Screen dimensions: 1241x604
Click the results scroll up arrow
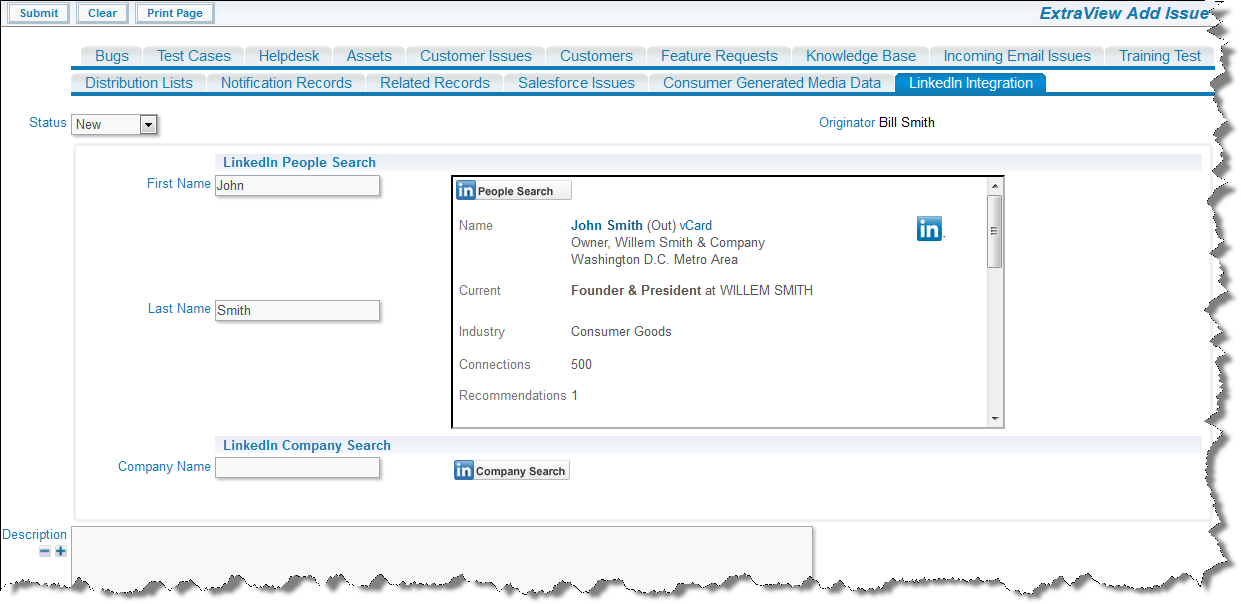click(994, 186)
